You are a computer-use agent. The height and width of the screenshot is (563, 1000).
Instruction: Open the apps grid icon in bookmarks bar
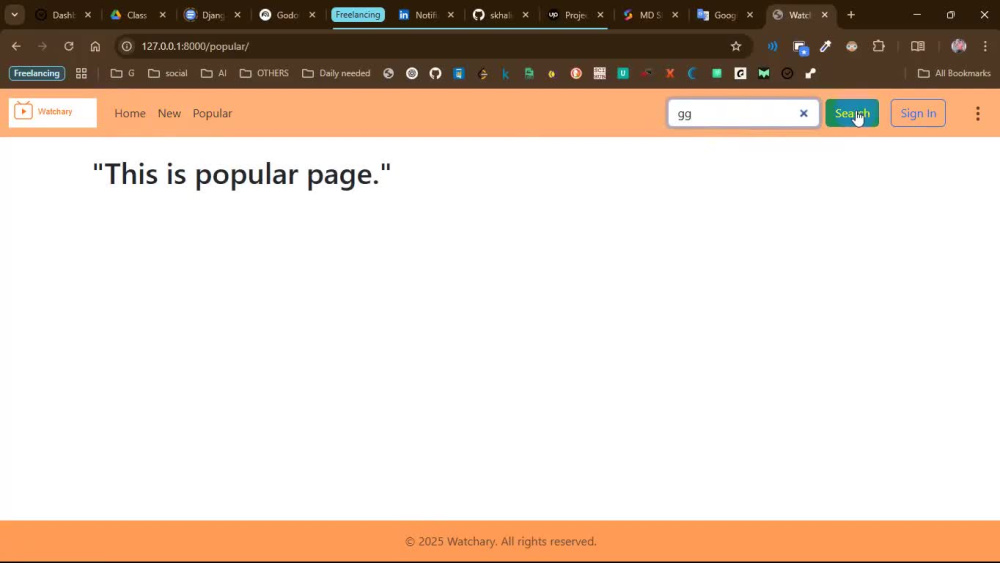click(x=81, y=73)
